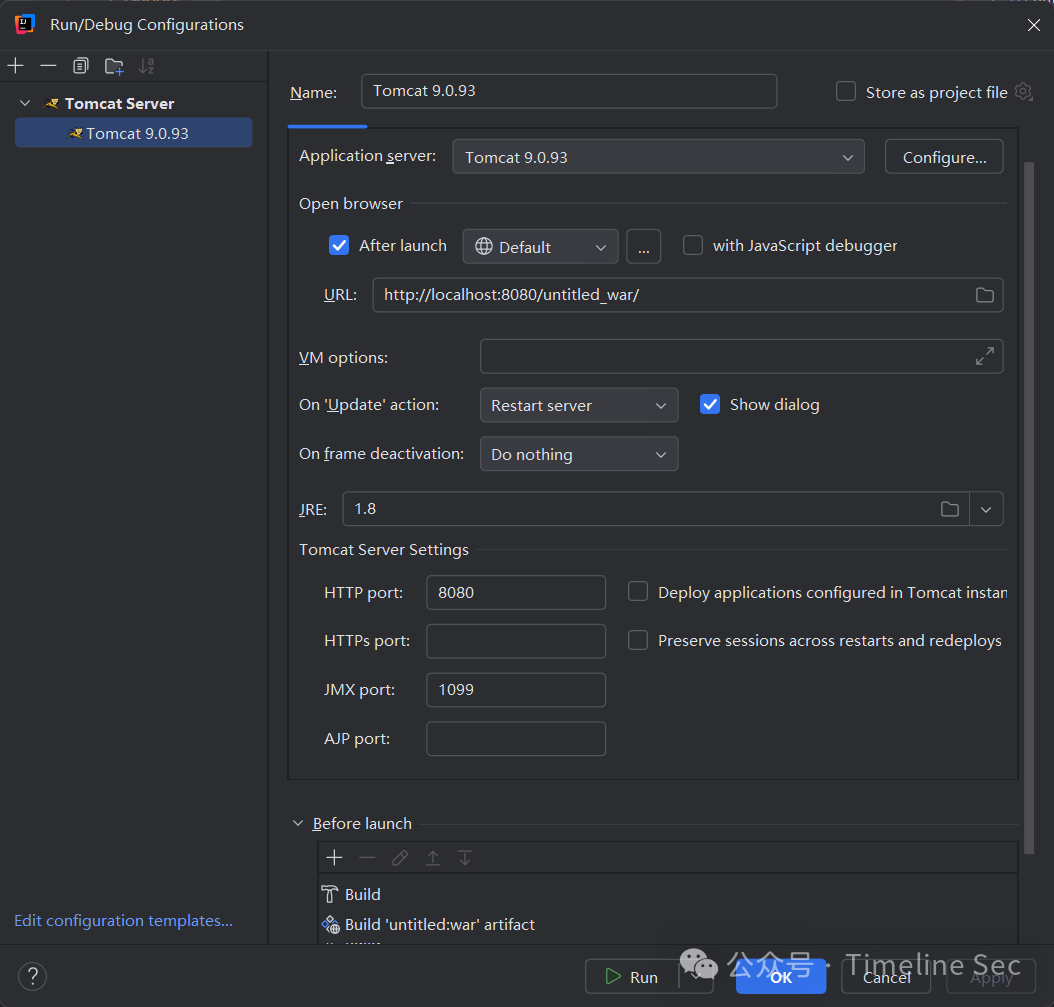The height and width of the screenshot is (1007, 1054).
Task: Add a Before launch task
Action: (x=334, y=858)
